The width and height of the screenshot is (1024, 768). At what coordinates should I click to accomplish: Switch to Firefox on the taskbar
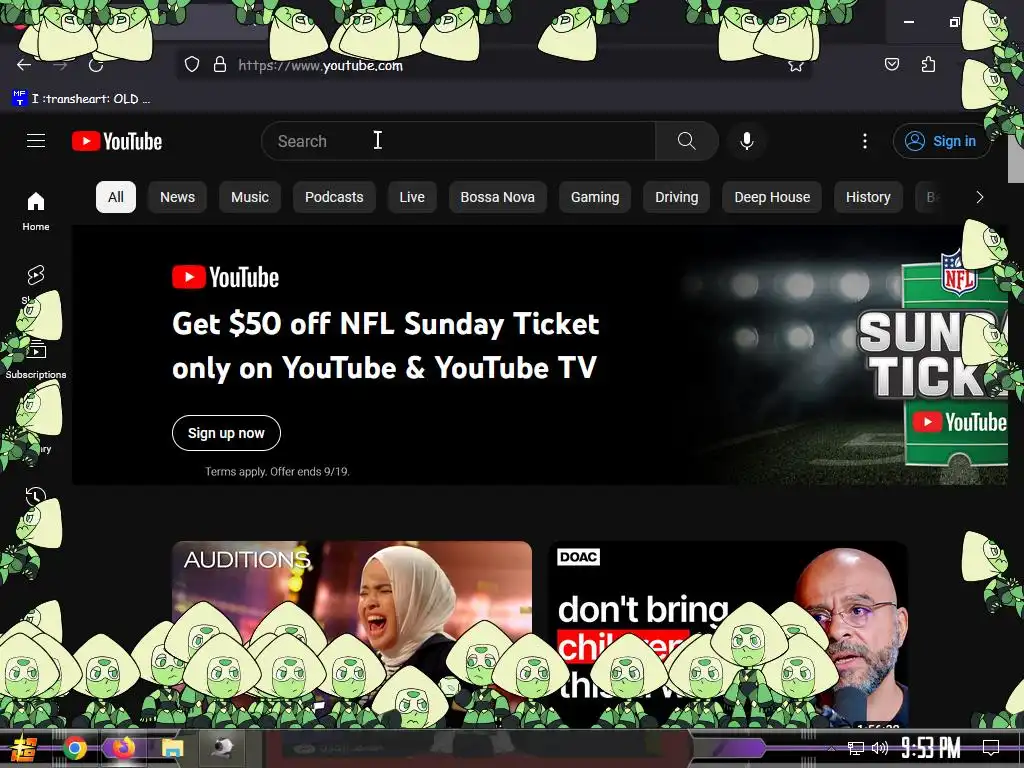123,748
